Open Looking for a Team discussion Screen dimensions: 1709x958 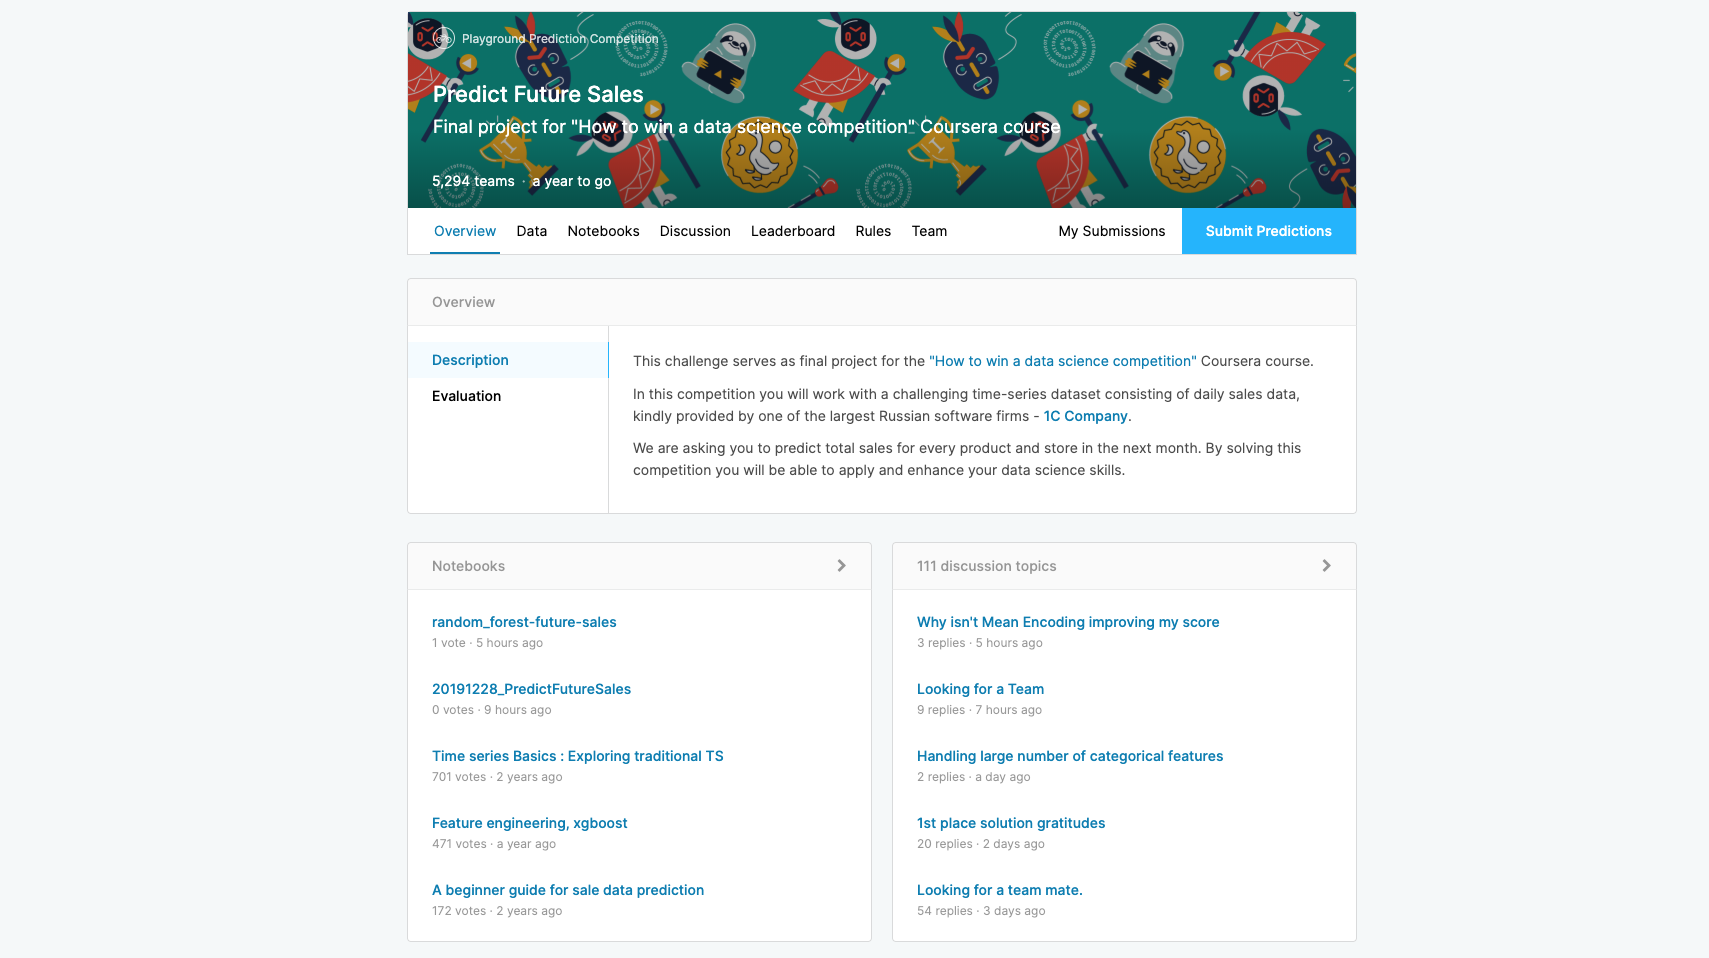(980, 689)
